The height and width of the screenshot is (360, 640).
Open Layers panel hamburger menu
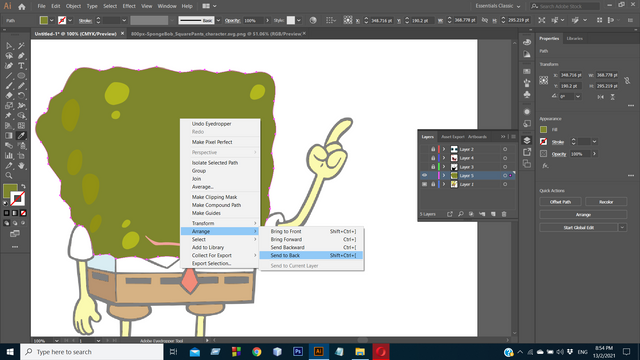(x=513, y=137)
